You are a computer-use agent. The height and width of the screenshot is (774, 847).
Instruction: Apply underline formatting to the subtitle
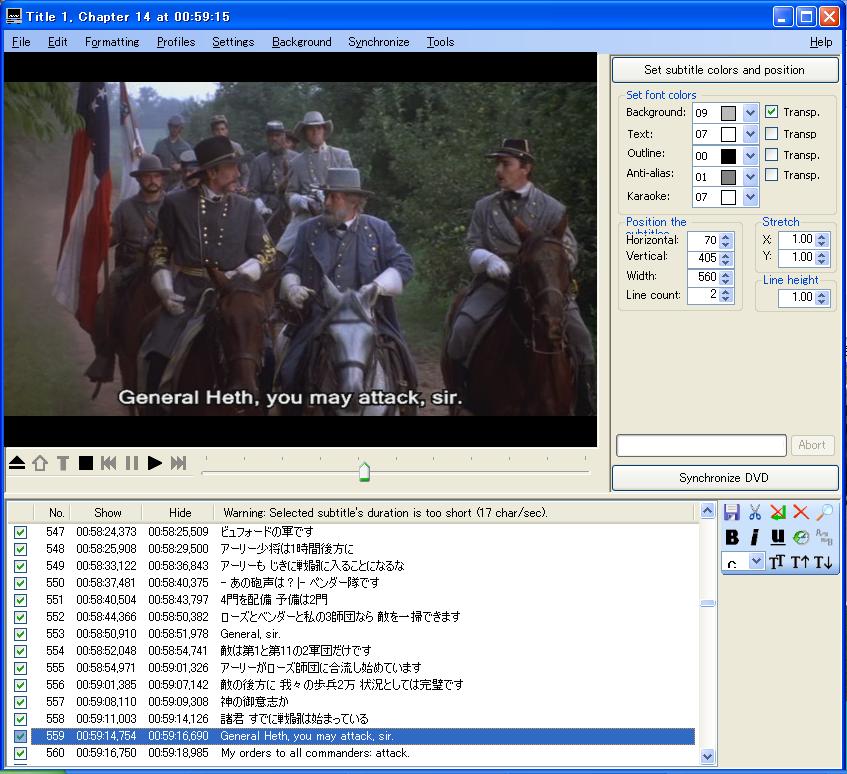tap(778, 538)
